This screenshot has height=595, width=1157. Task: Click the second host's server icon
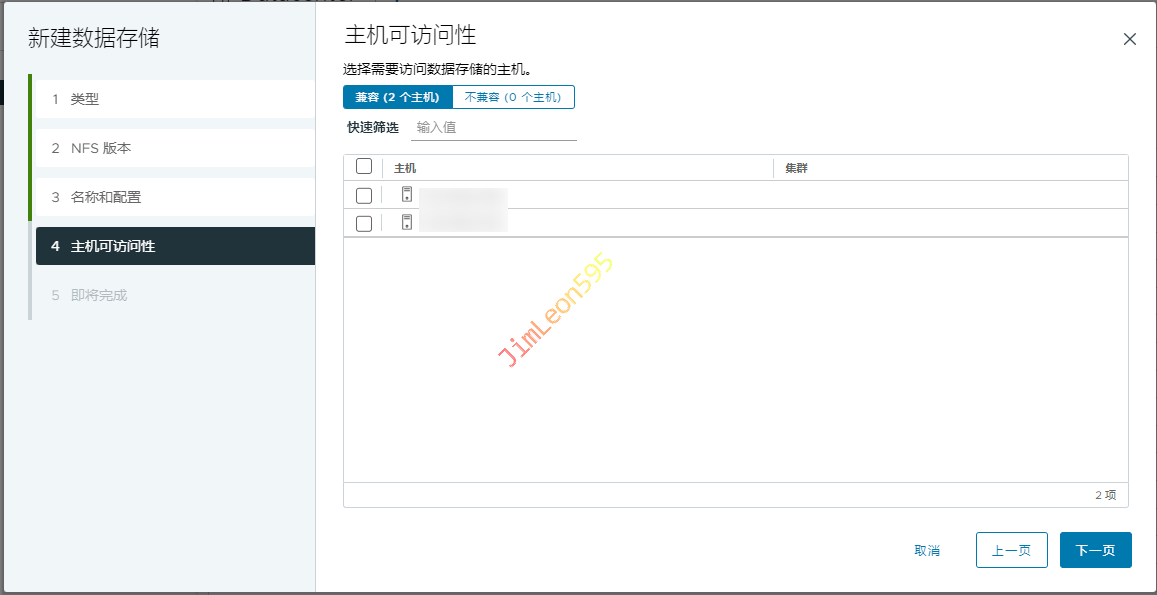tap(407, 223)
